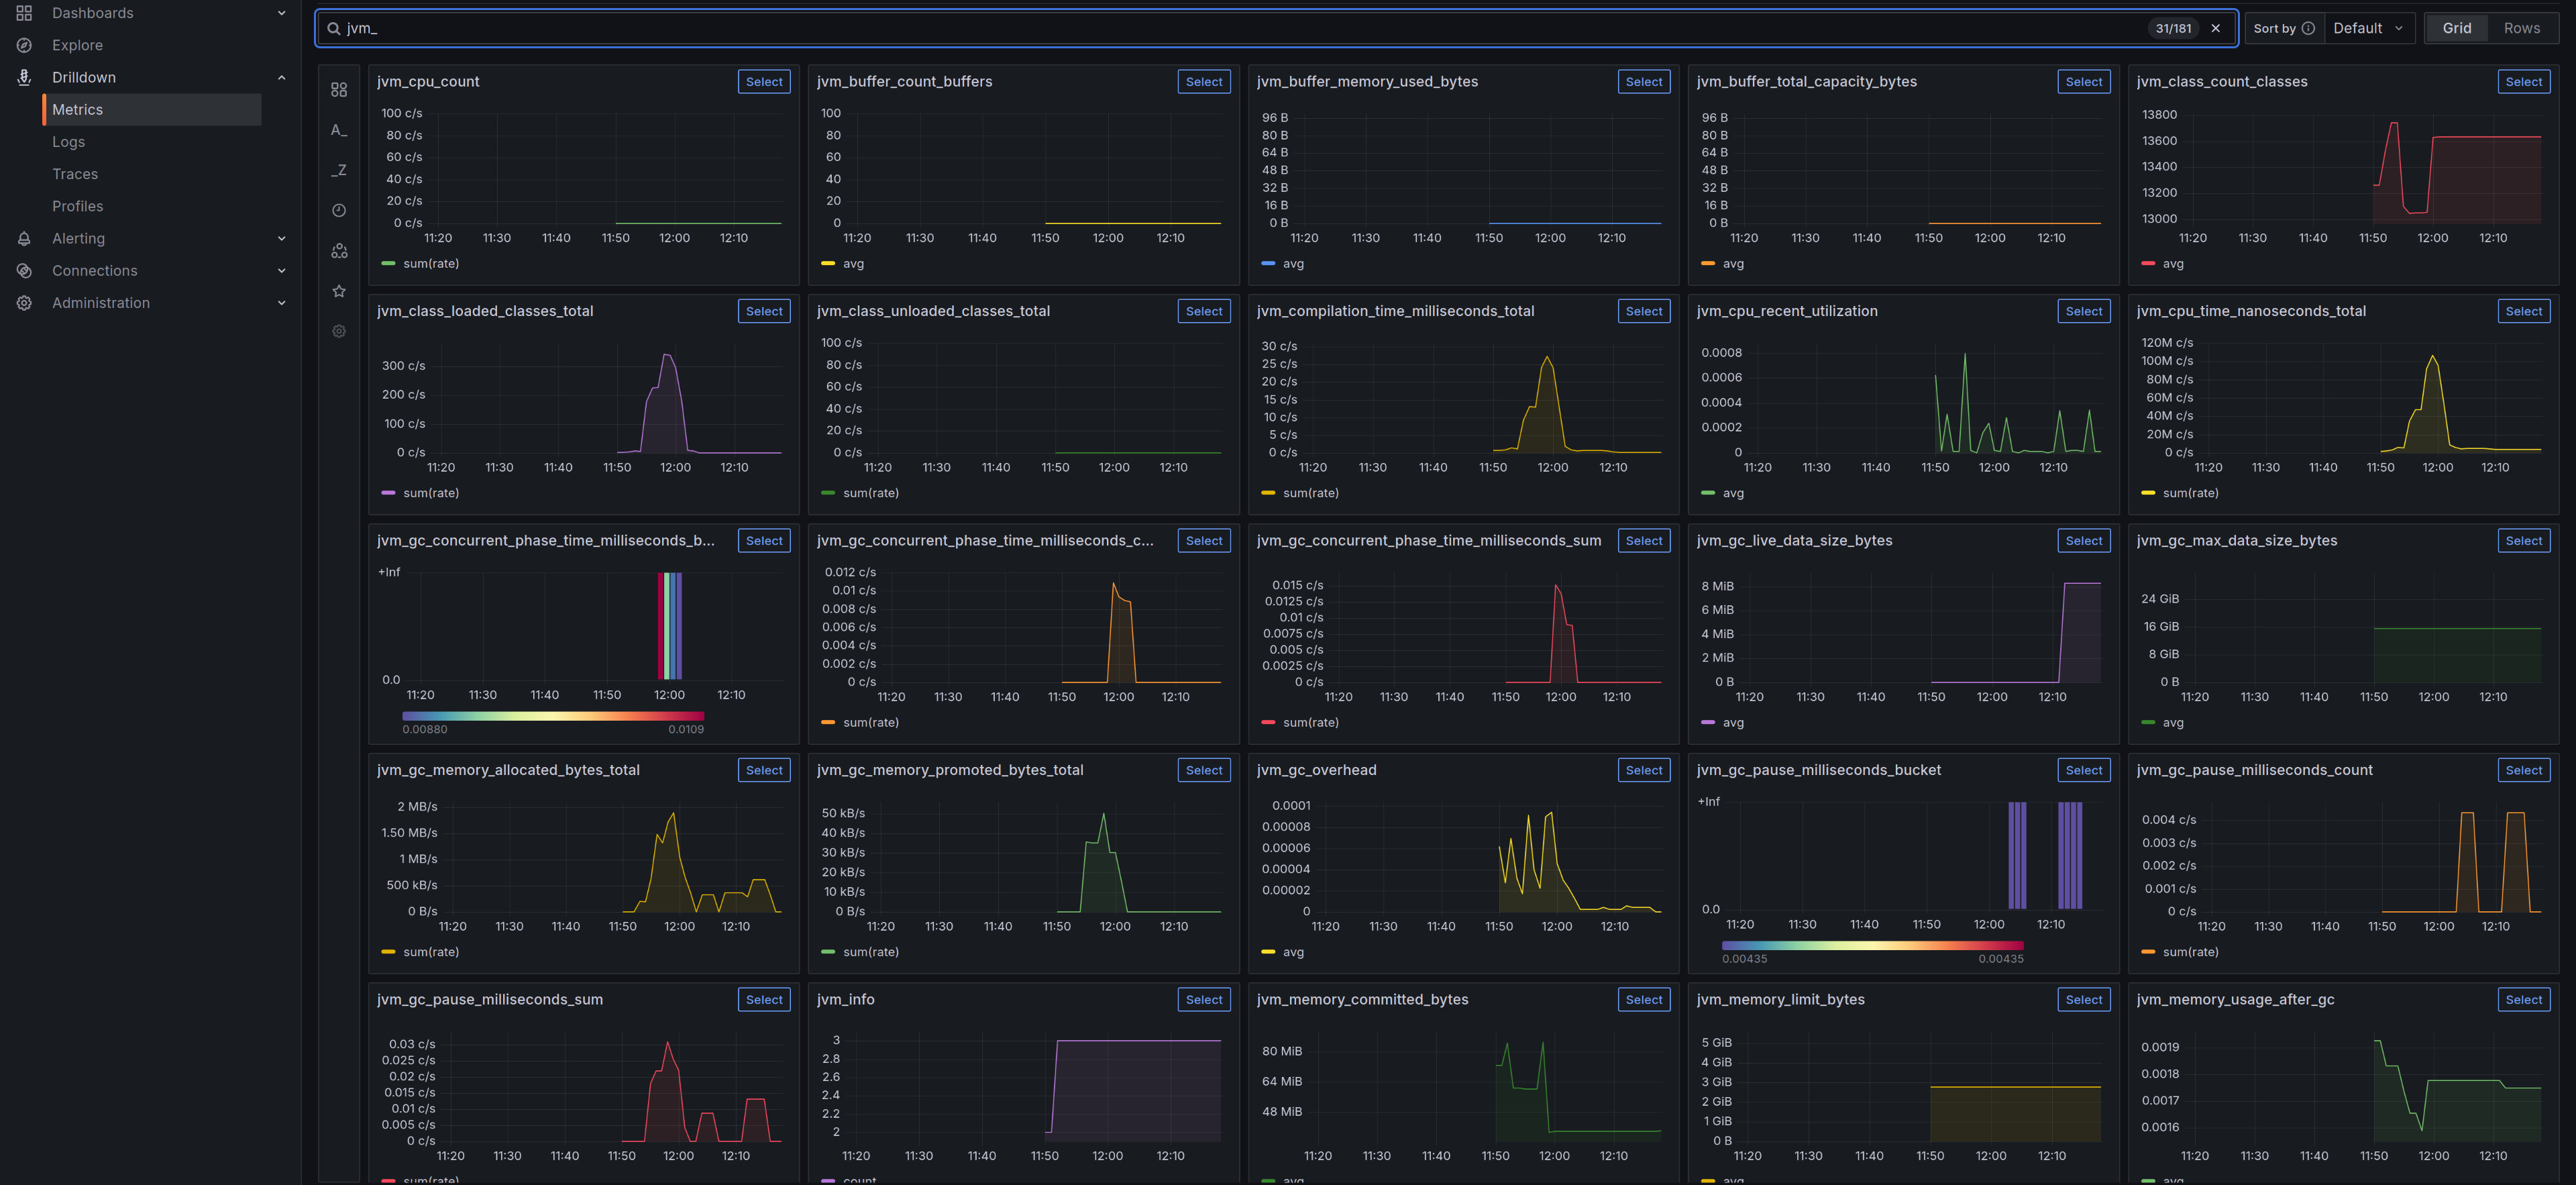Click the Sort by info icon
Viewport: 2576px width, 1185px height.
2308,28
